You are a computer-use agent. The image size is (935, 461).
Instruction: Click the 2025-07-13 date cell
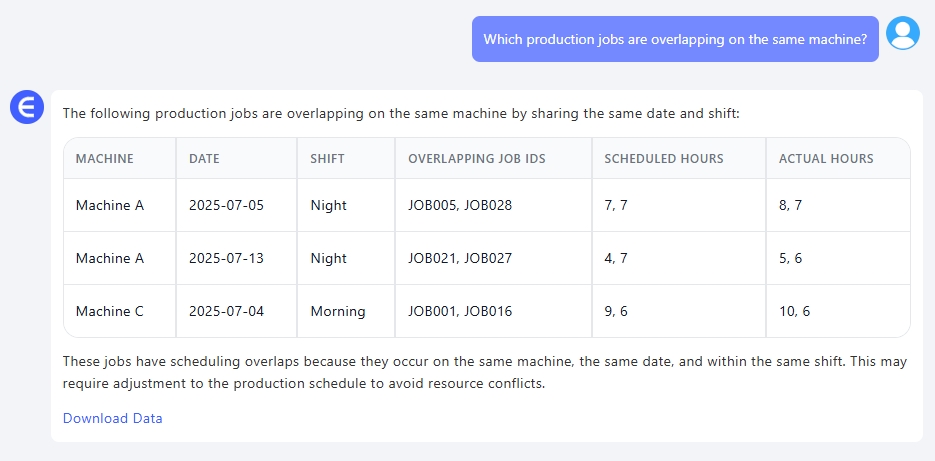click(226, 258)
